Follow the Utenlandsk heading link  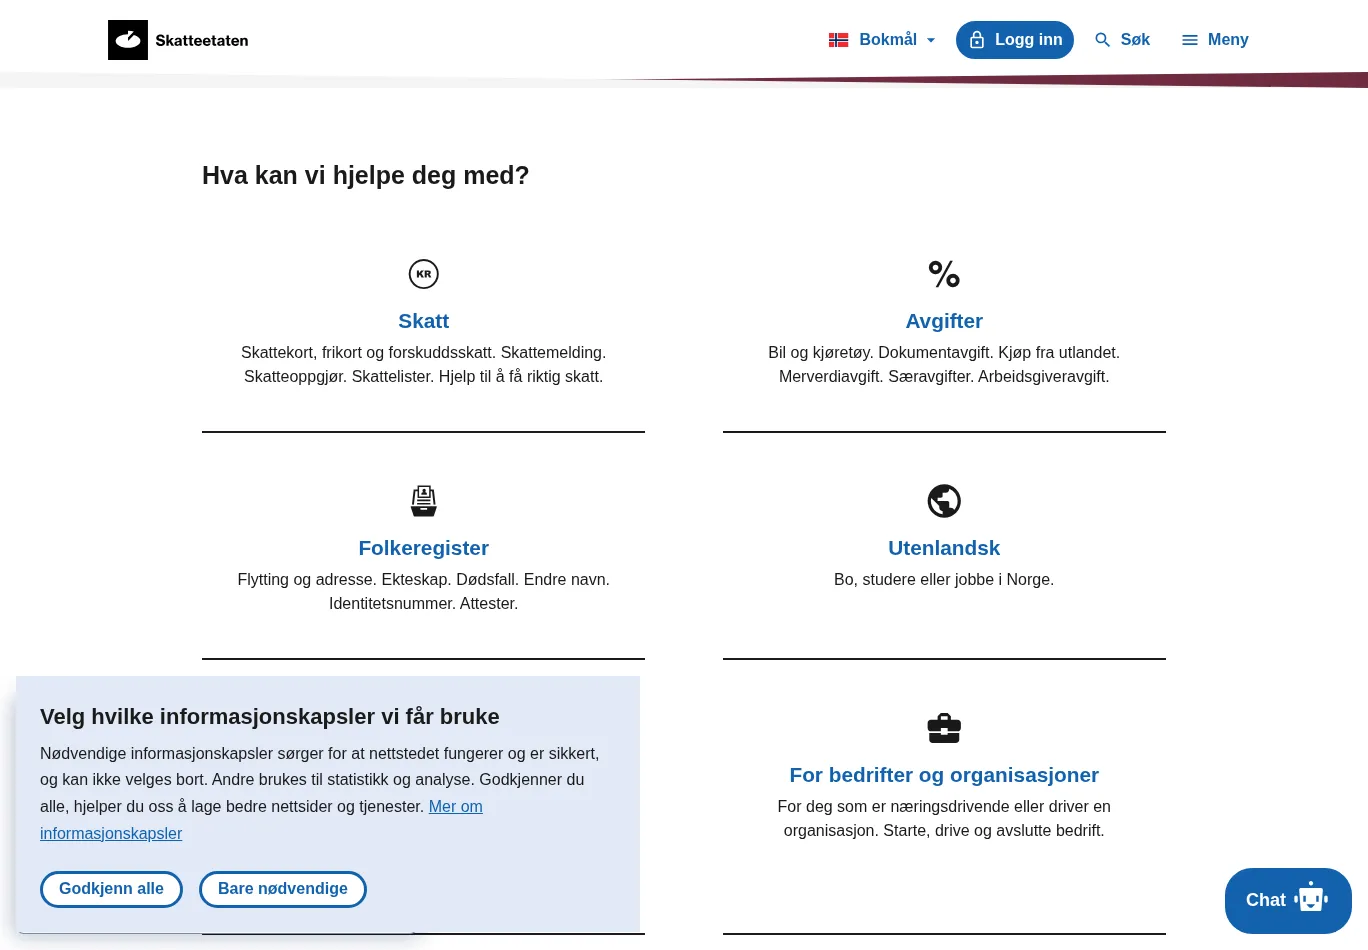944,548
